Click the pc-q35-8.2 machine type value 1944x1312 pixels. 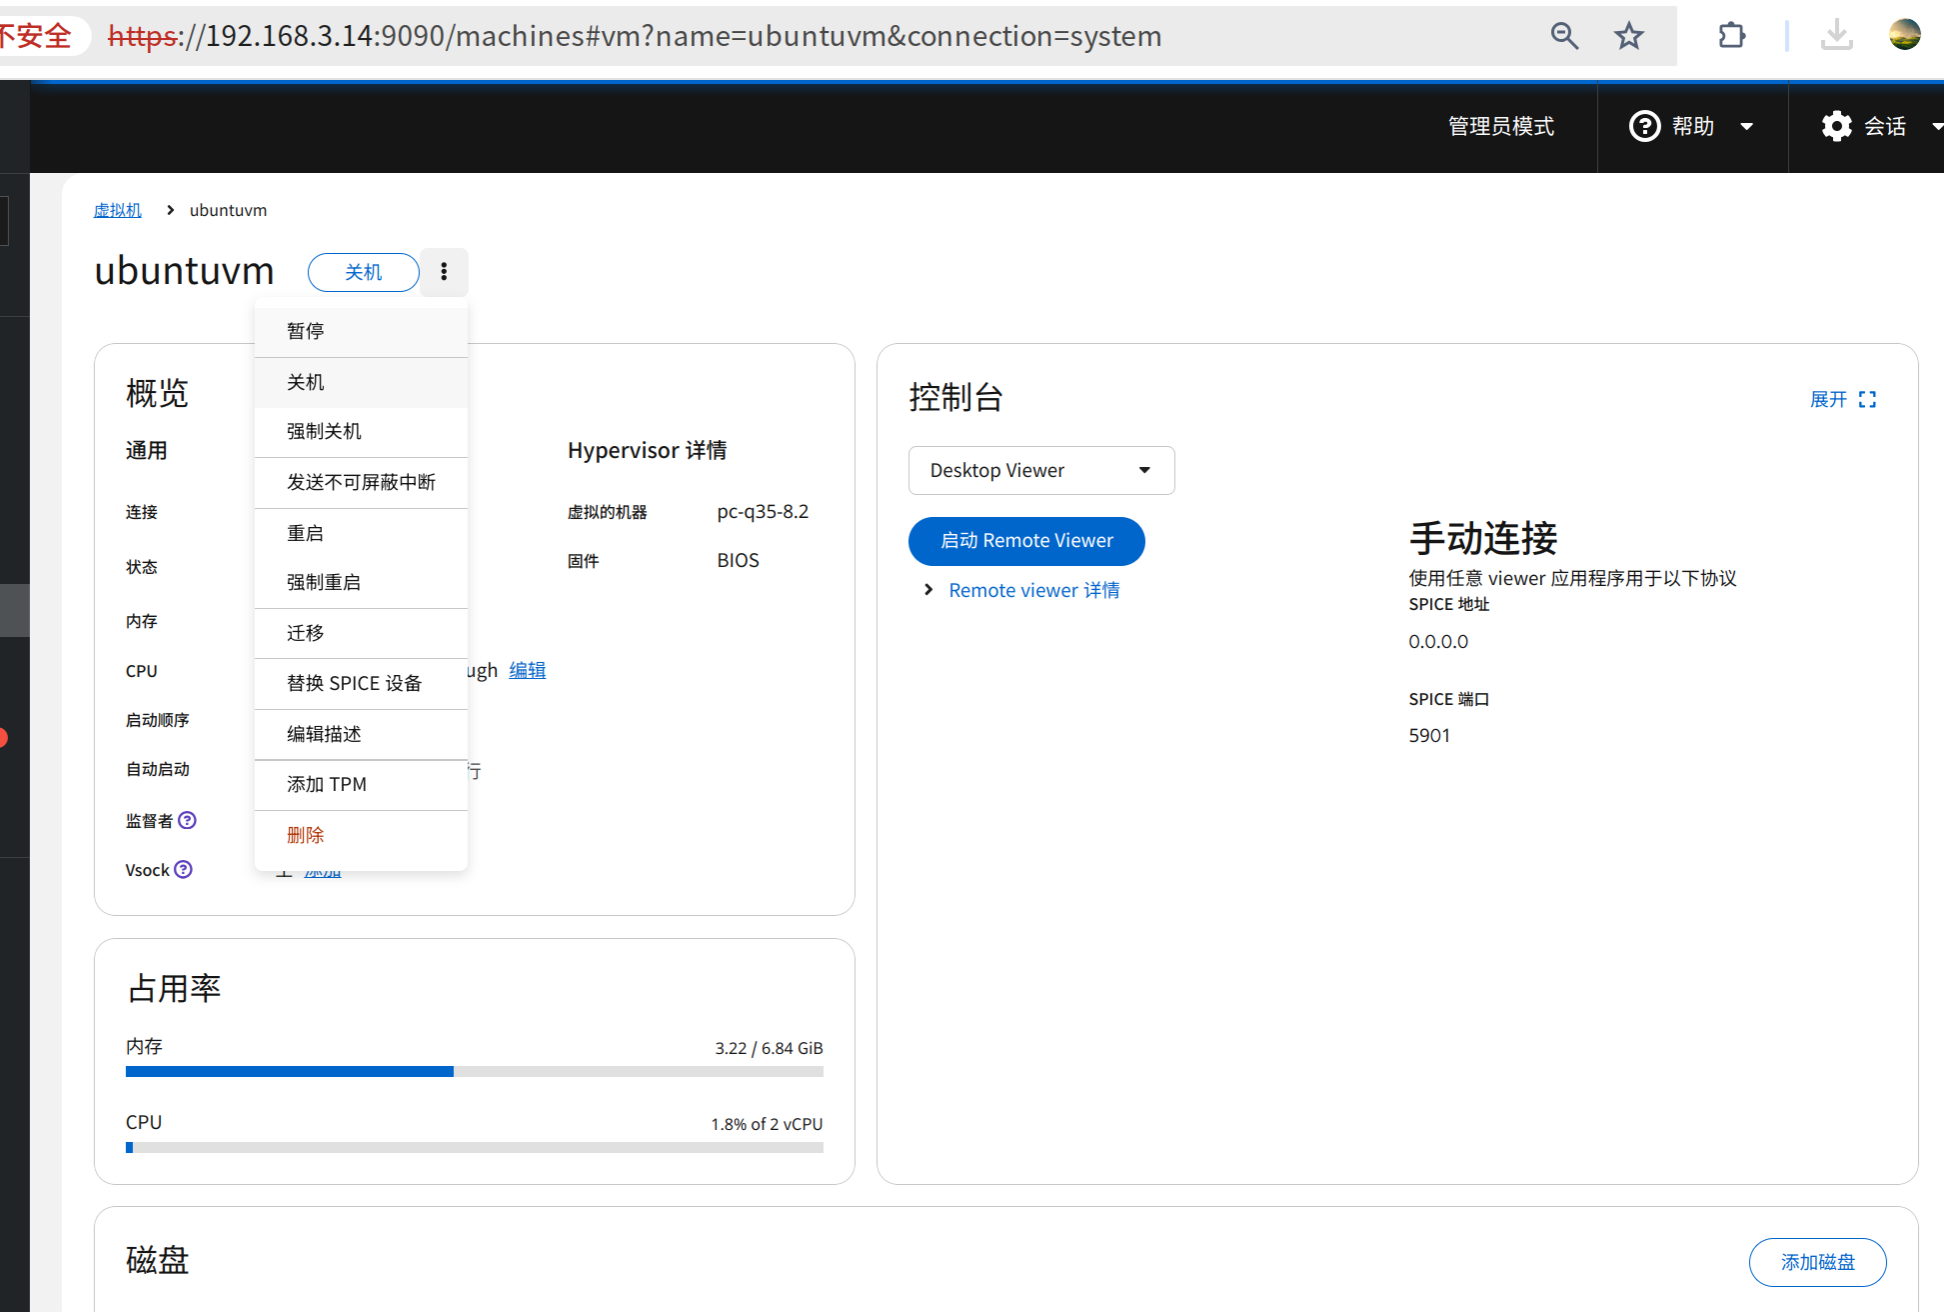pyautogui.click(x=762, y=511)
